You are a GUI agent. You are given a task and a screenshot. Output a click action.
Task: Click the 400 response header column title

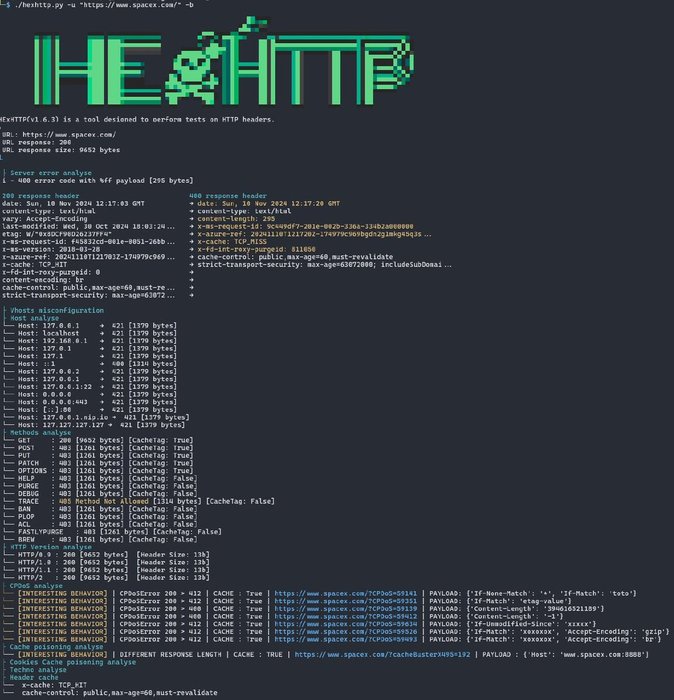point(228,196)
